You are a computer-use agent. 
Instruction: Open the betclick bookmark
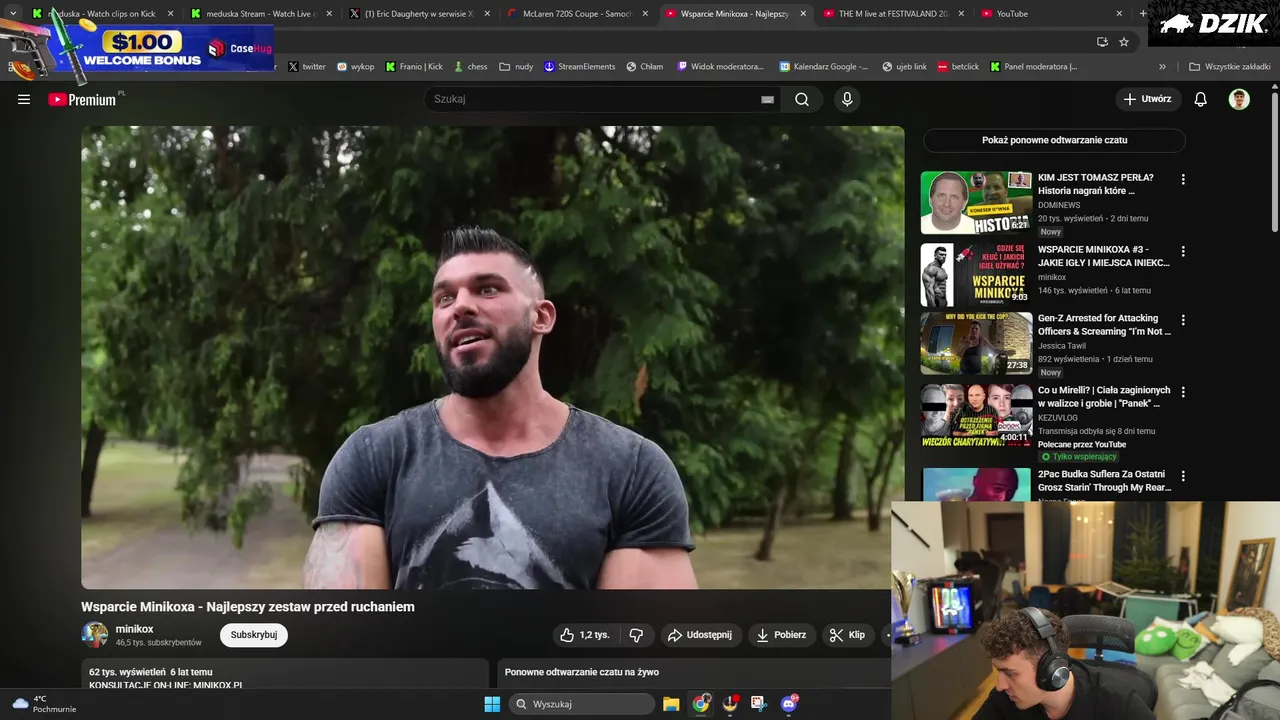coord(958,67)
